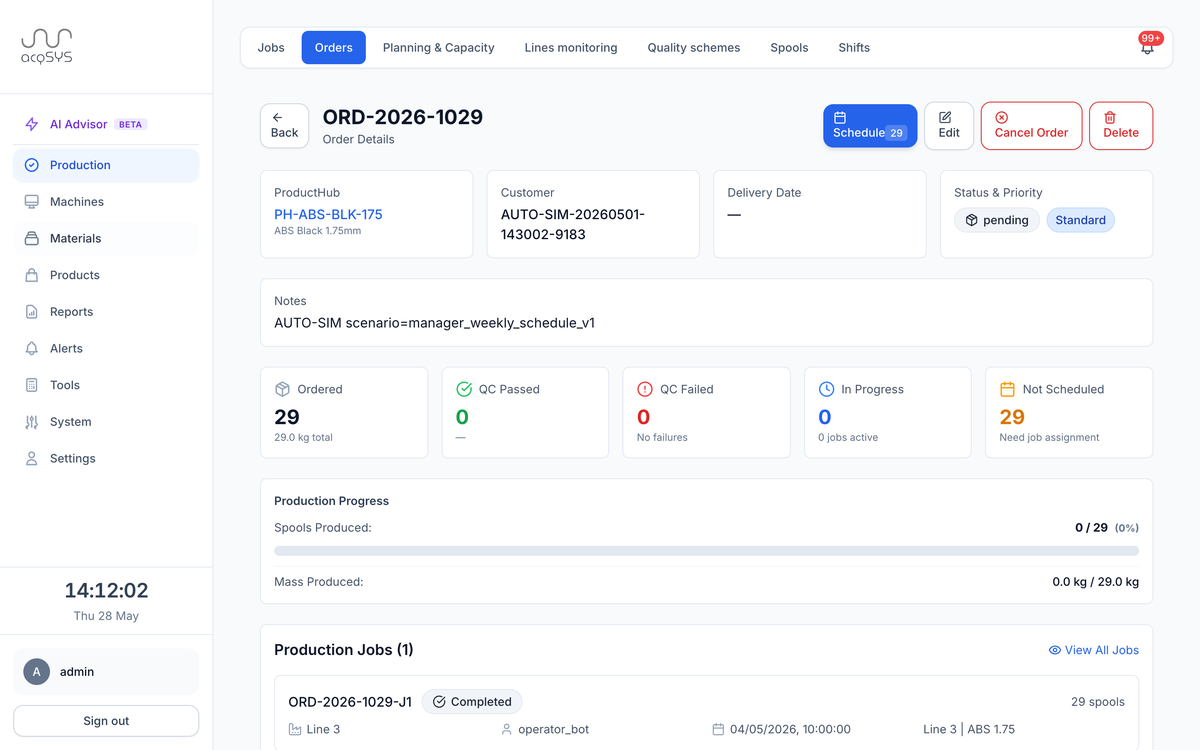Click the Sign out button
The image size is (1200, 750).
tap(106, 721)
